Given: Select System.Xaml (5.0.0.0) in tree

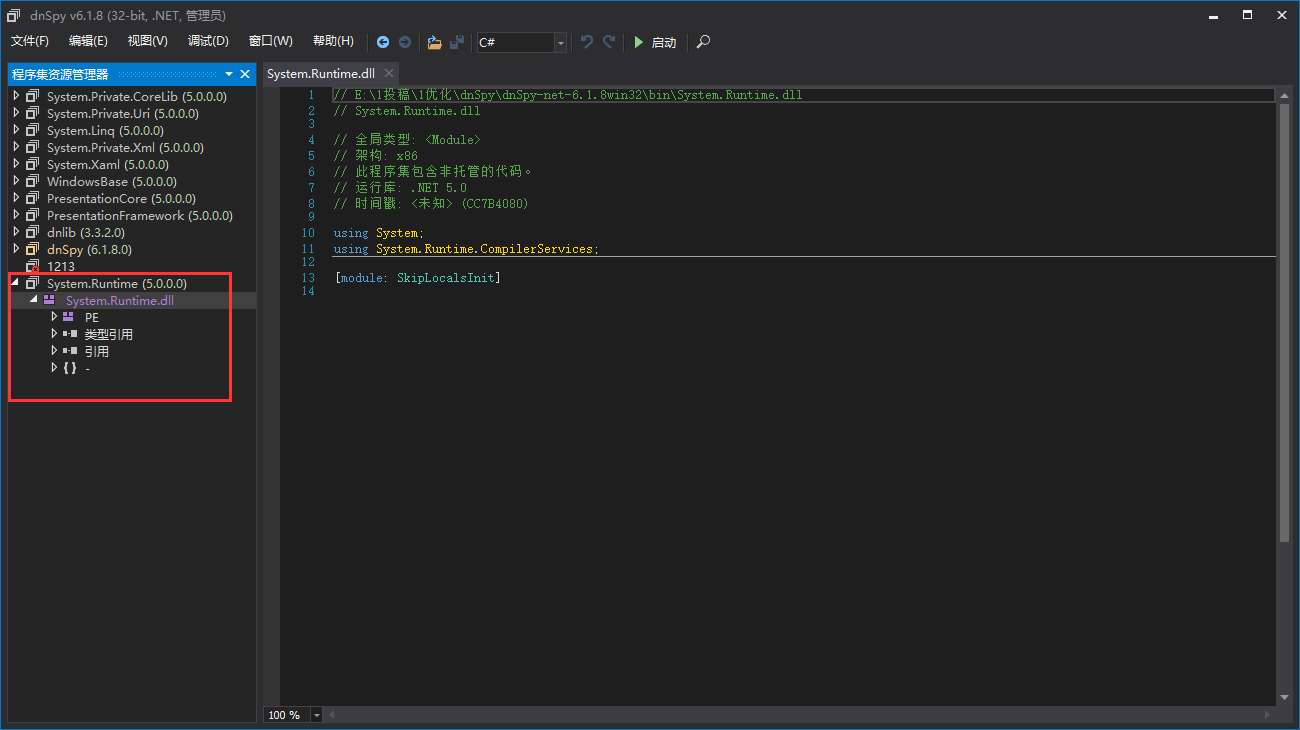Looking at the screenshot, I should point(108,164).
